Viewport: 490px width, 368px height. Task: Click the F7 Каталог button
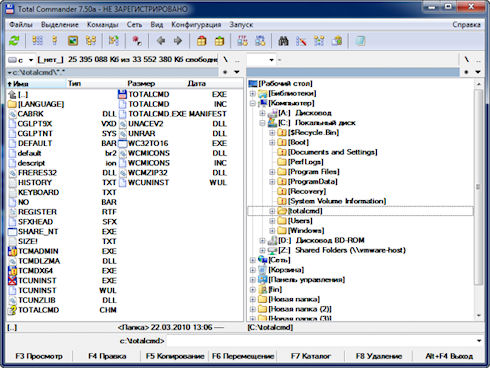click(x=311, y=356)
